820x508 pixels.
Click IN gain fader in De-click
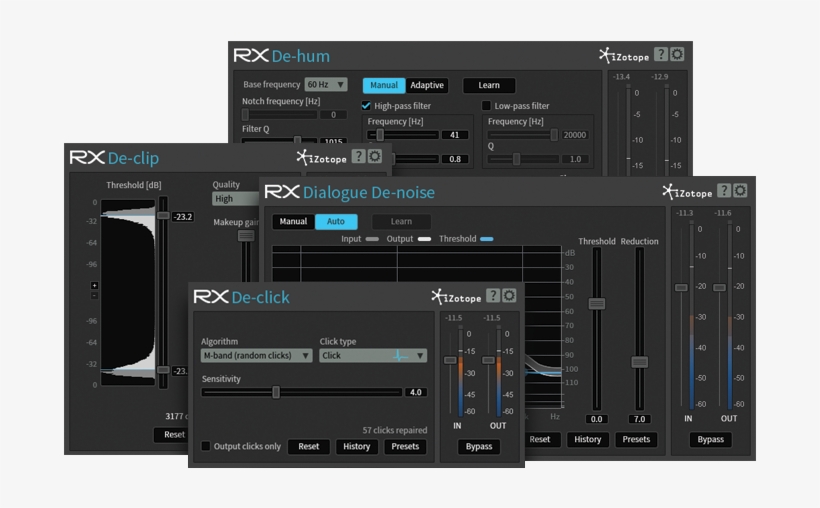[x=450, y=360]
